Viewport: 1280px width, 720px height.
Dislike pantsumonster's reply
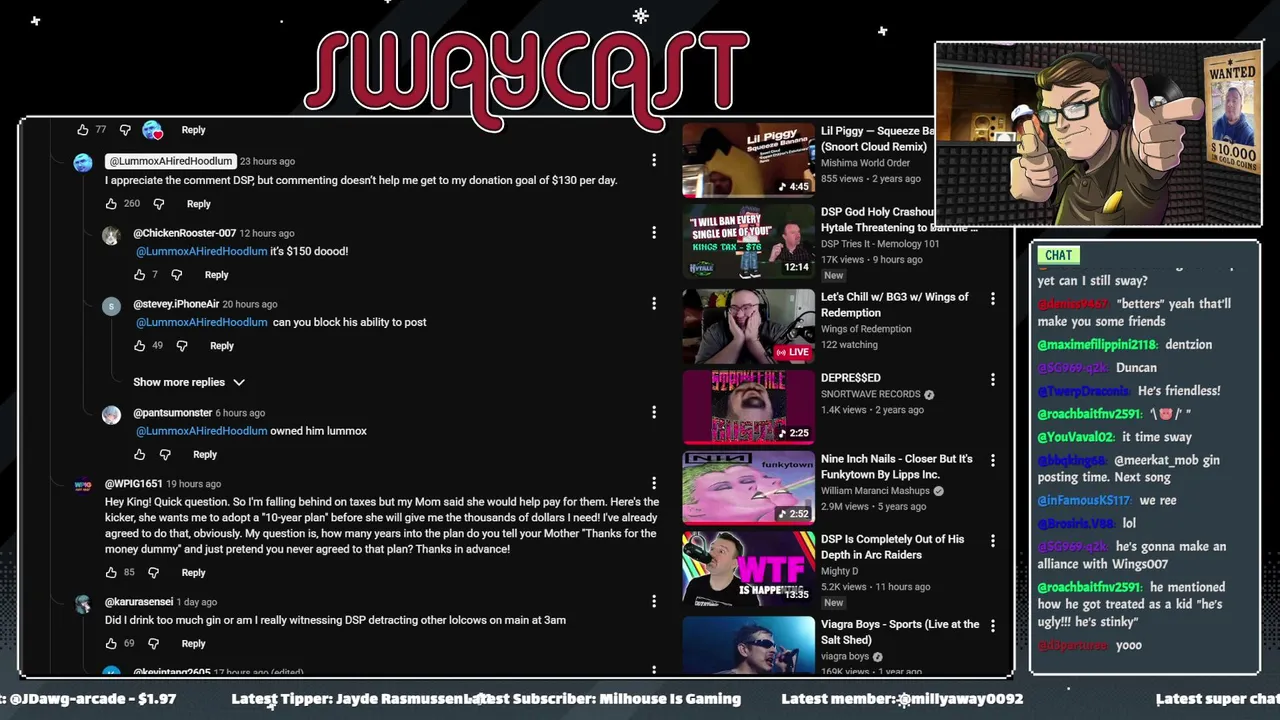click(165, 455)
